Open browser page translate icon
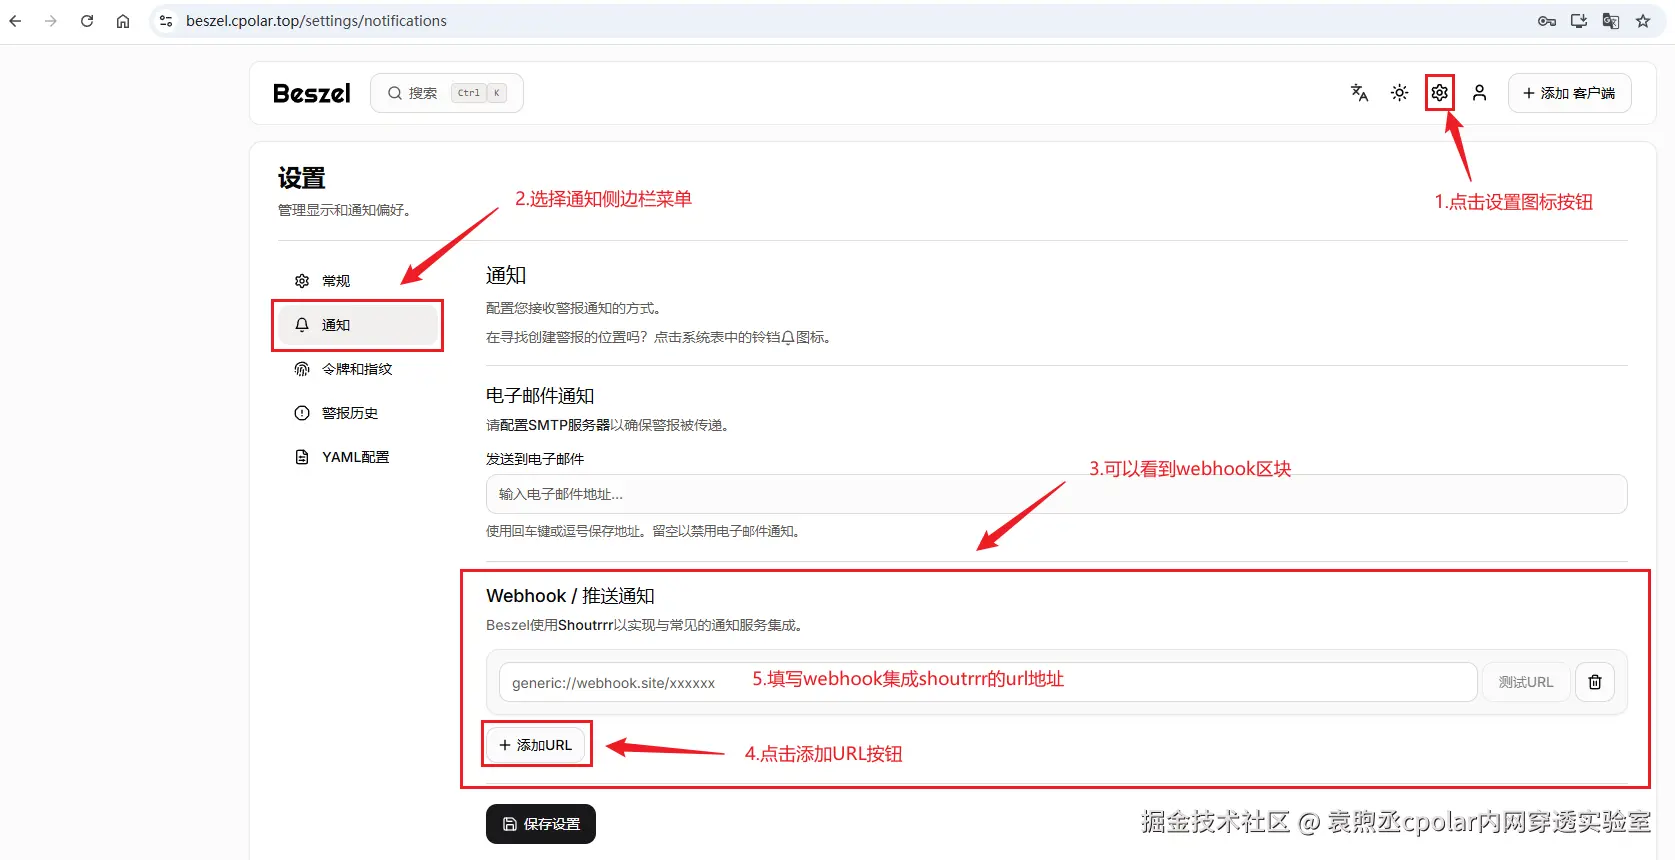 click(1611, 21)
